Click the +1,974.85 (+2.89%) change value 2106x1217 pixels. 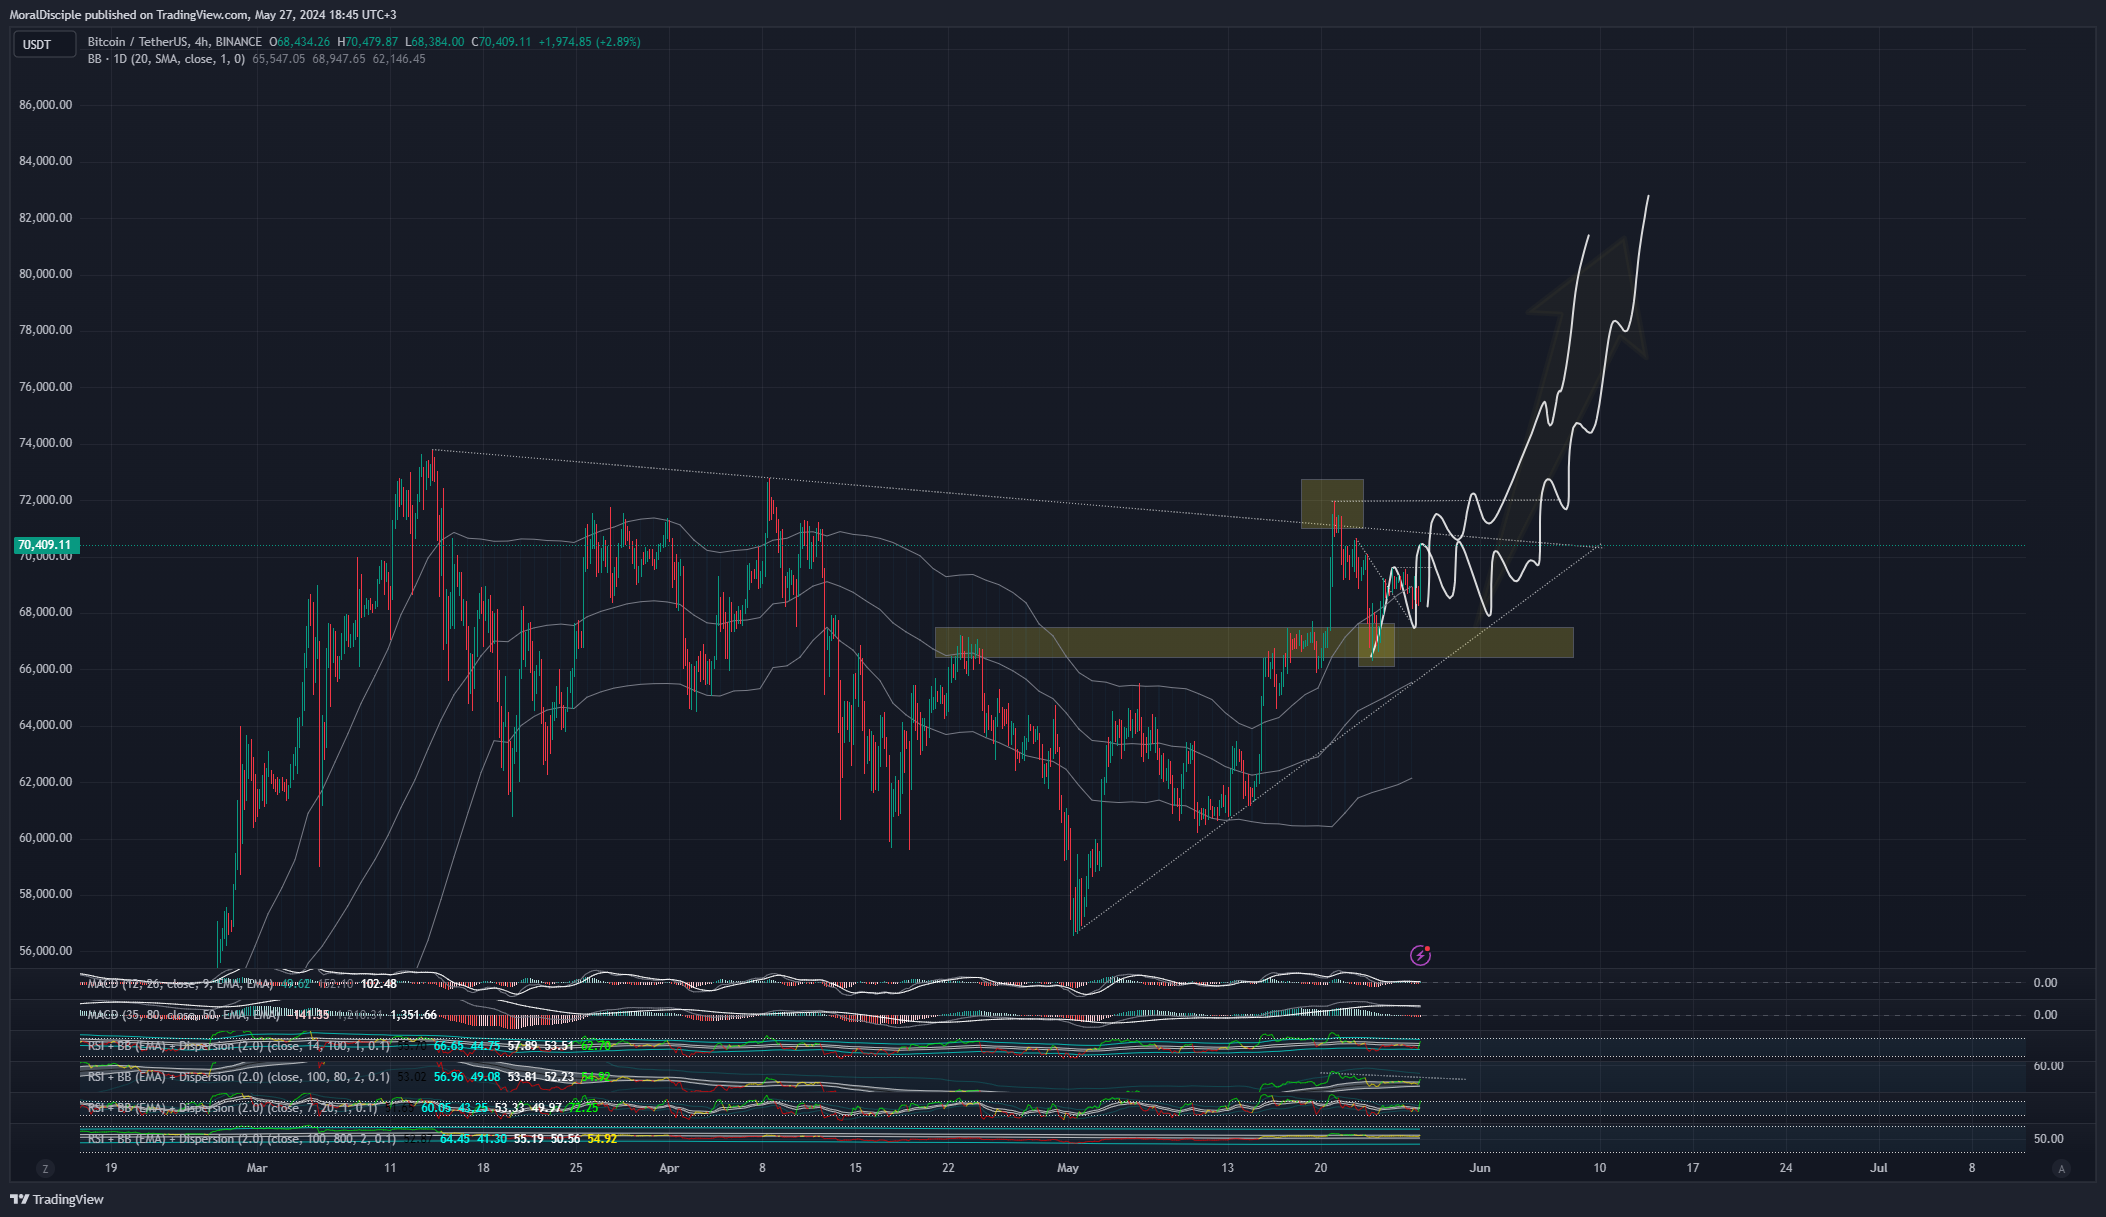pos(590,42)
